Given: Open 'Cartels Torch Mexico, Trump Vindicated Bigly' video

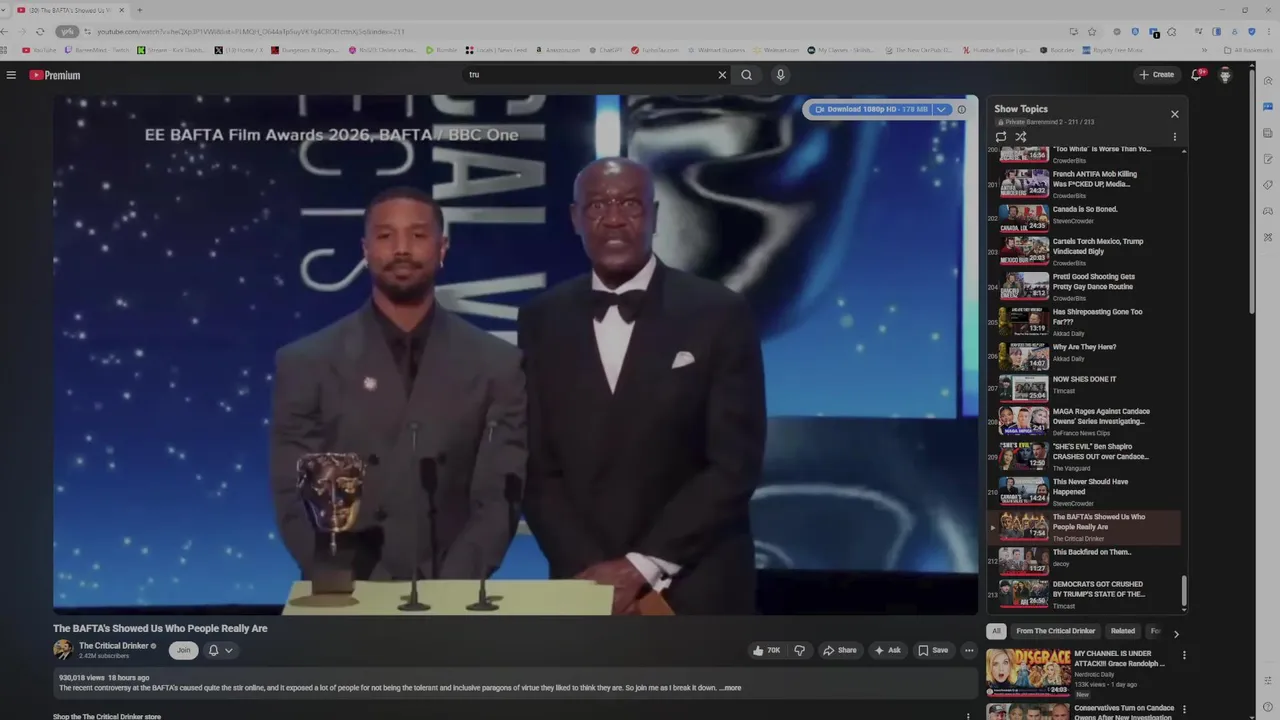Looking at the screenshot, I should tap(1086, 250).
